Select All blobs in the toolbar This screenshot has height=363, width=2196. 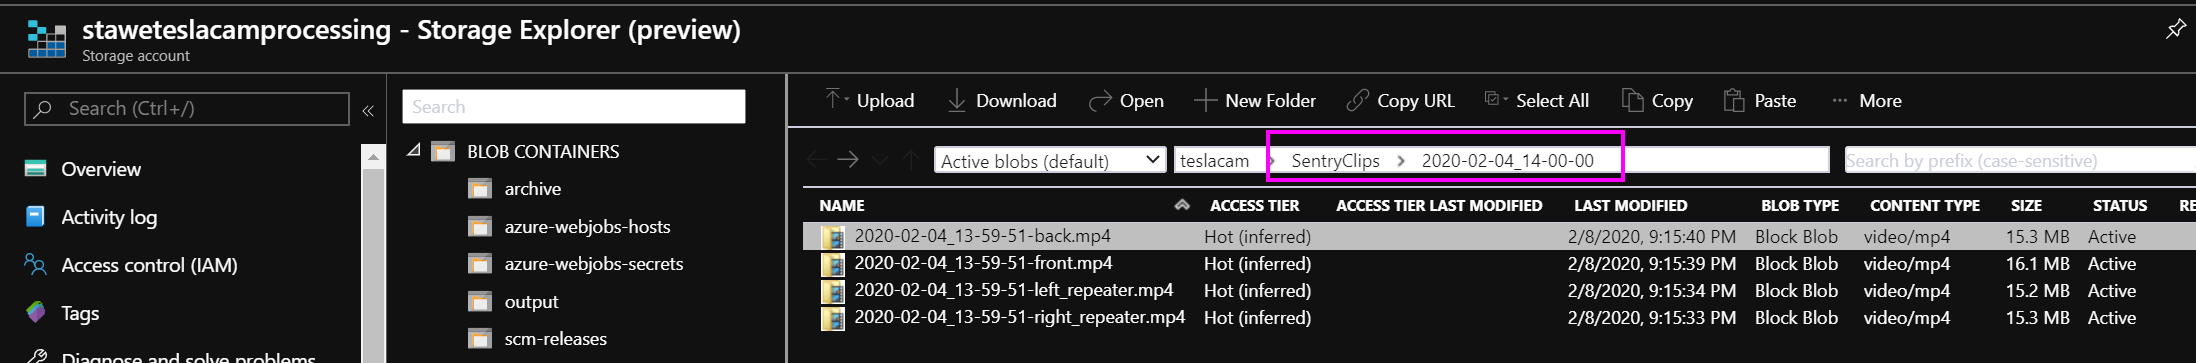click(1537, 100)
